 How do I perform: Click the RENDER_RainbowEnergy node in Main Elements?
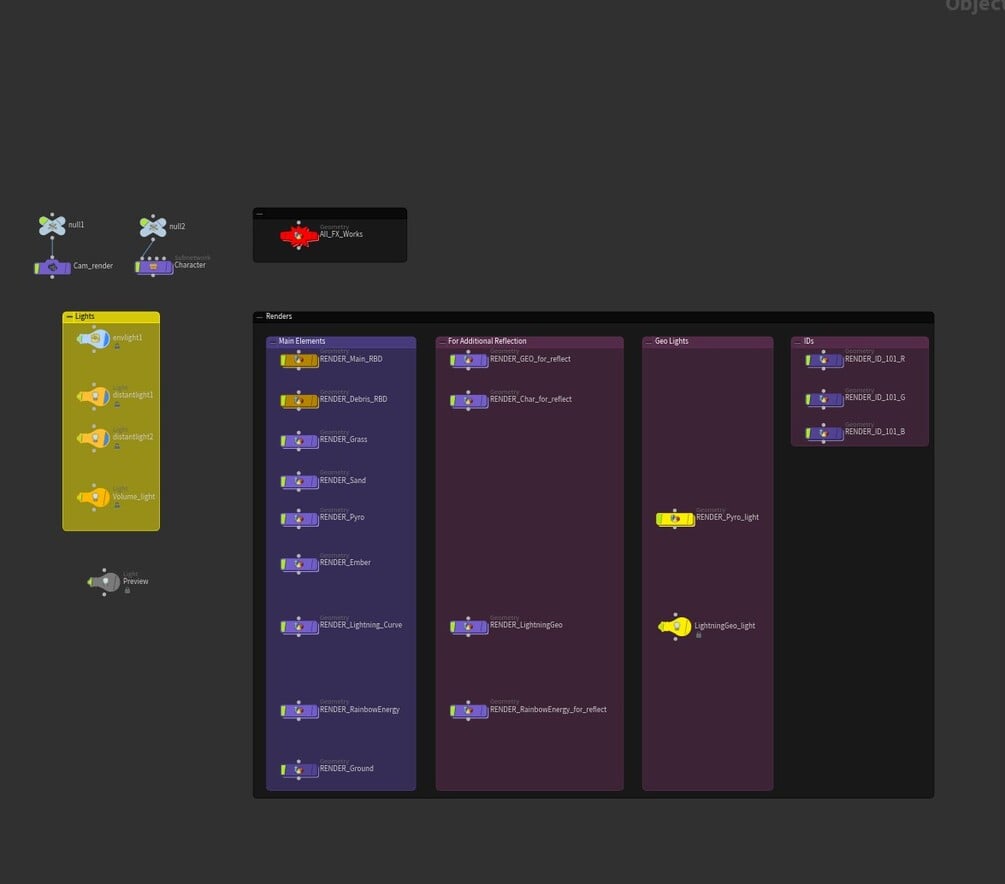tap(299, 711)
